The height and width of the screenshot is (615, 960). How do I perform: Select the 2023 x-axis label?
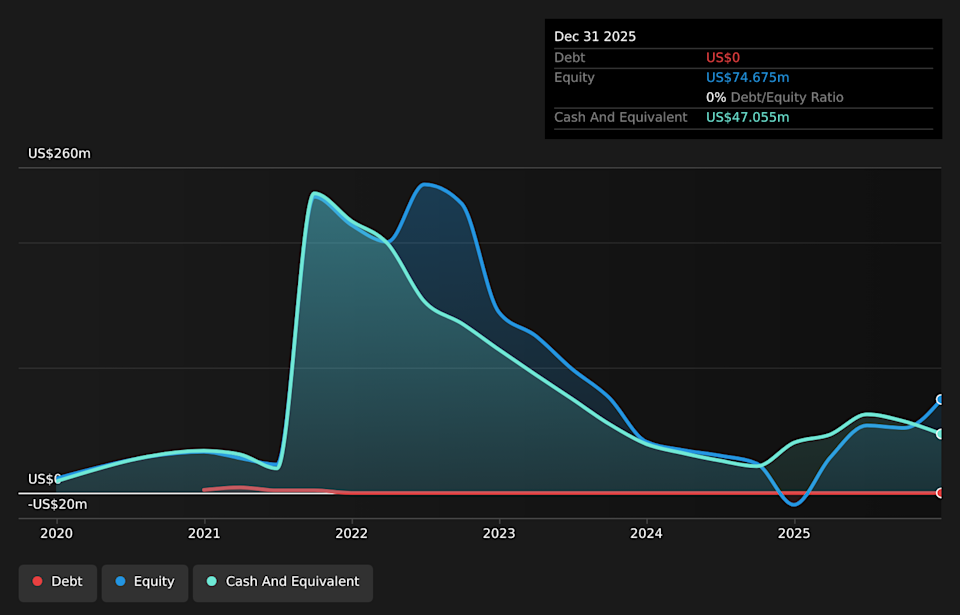click(499, 534)
